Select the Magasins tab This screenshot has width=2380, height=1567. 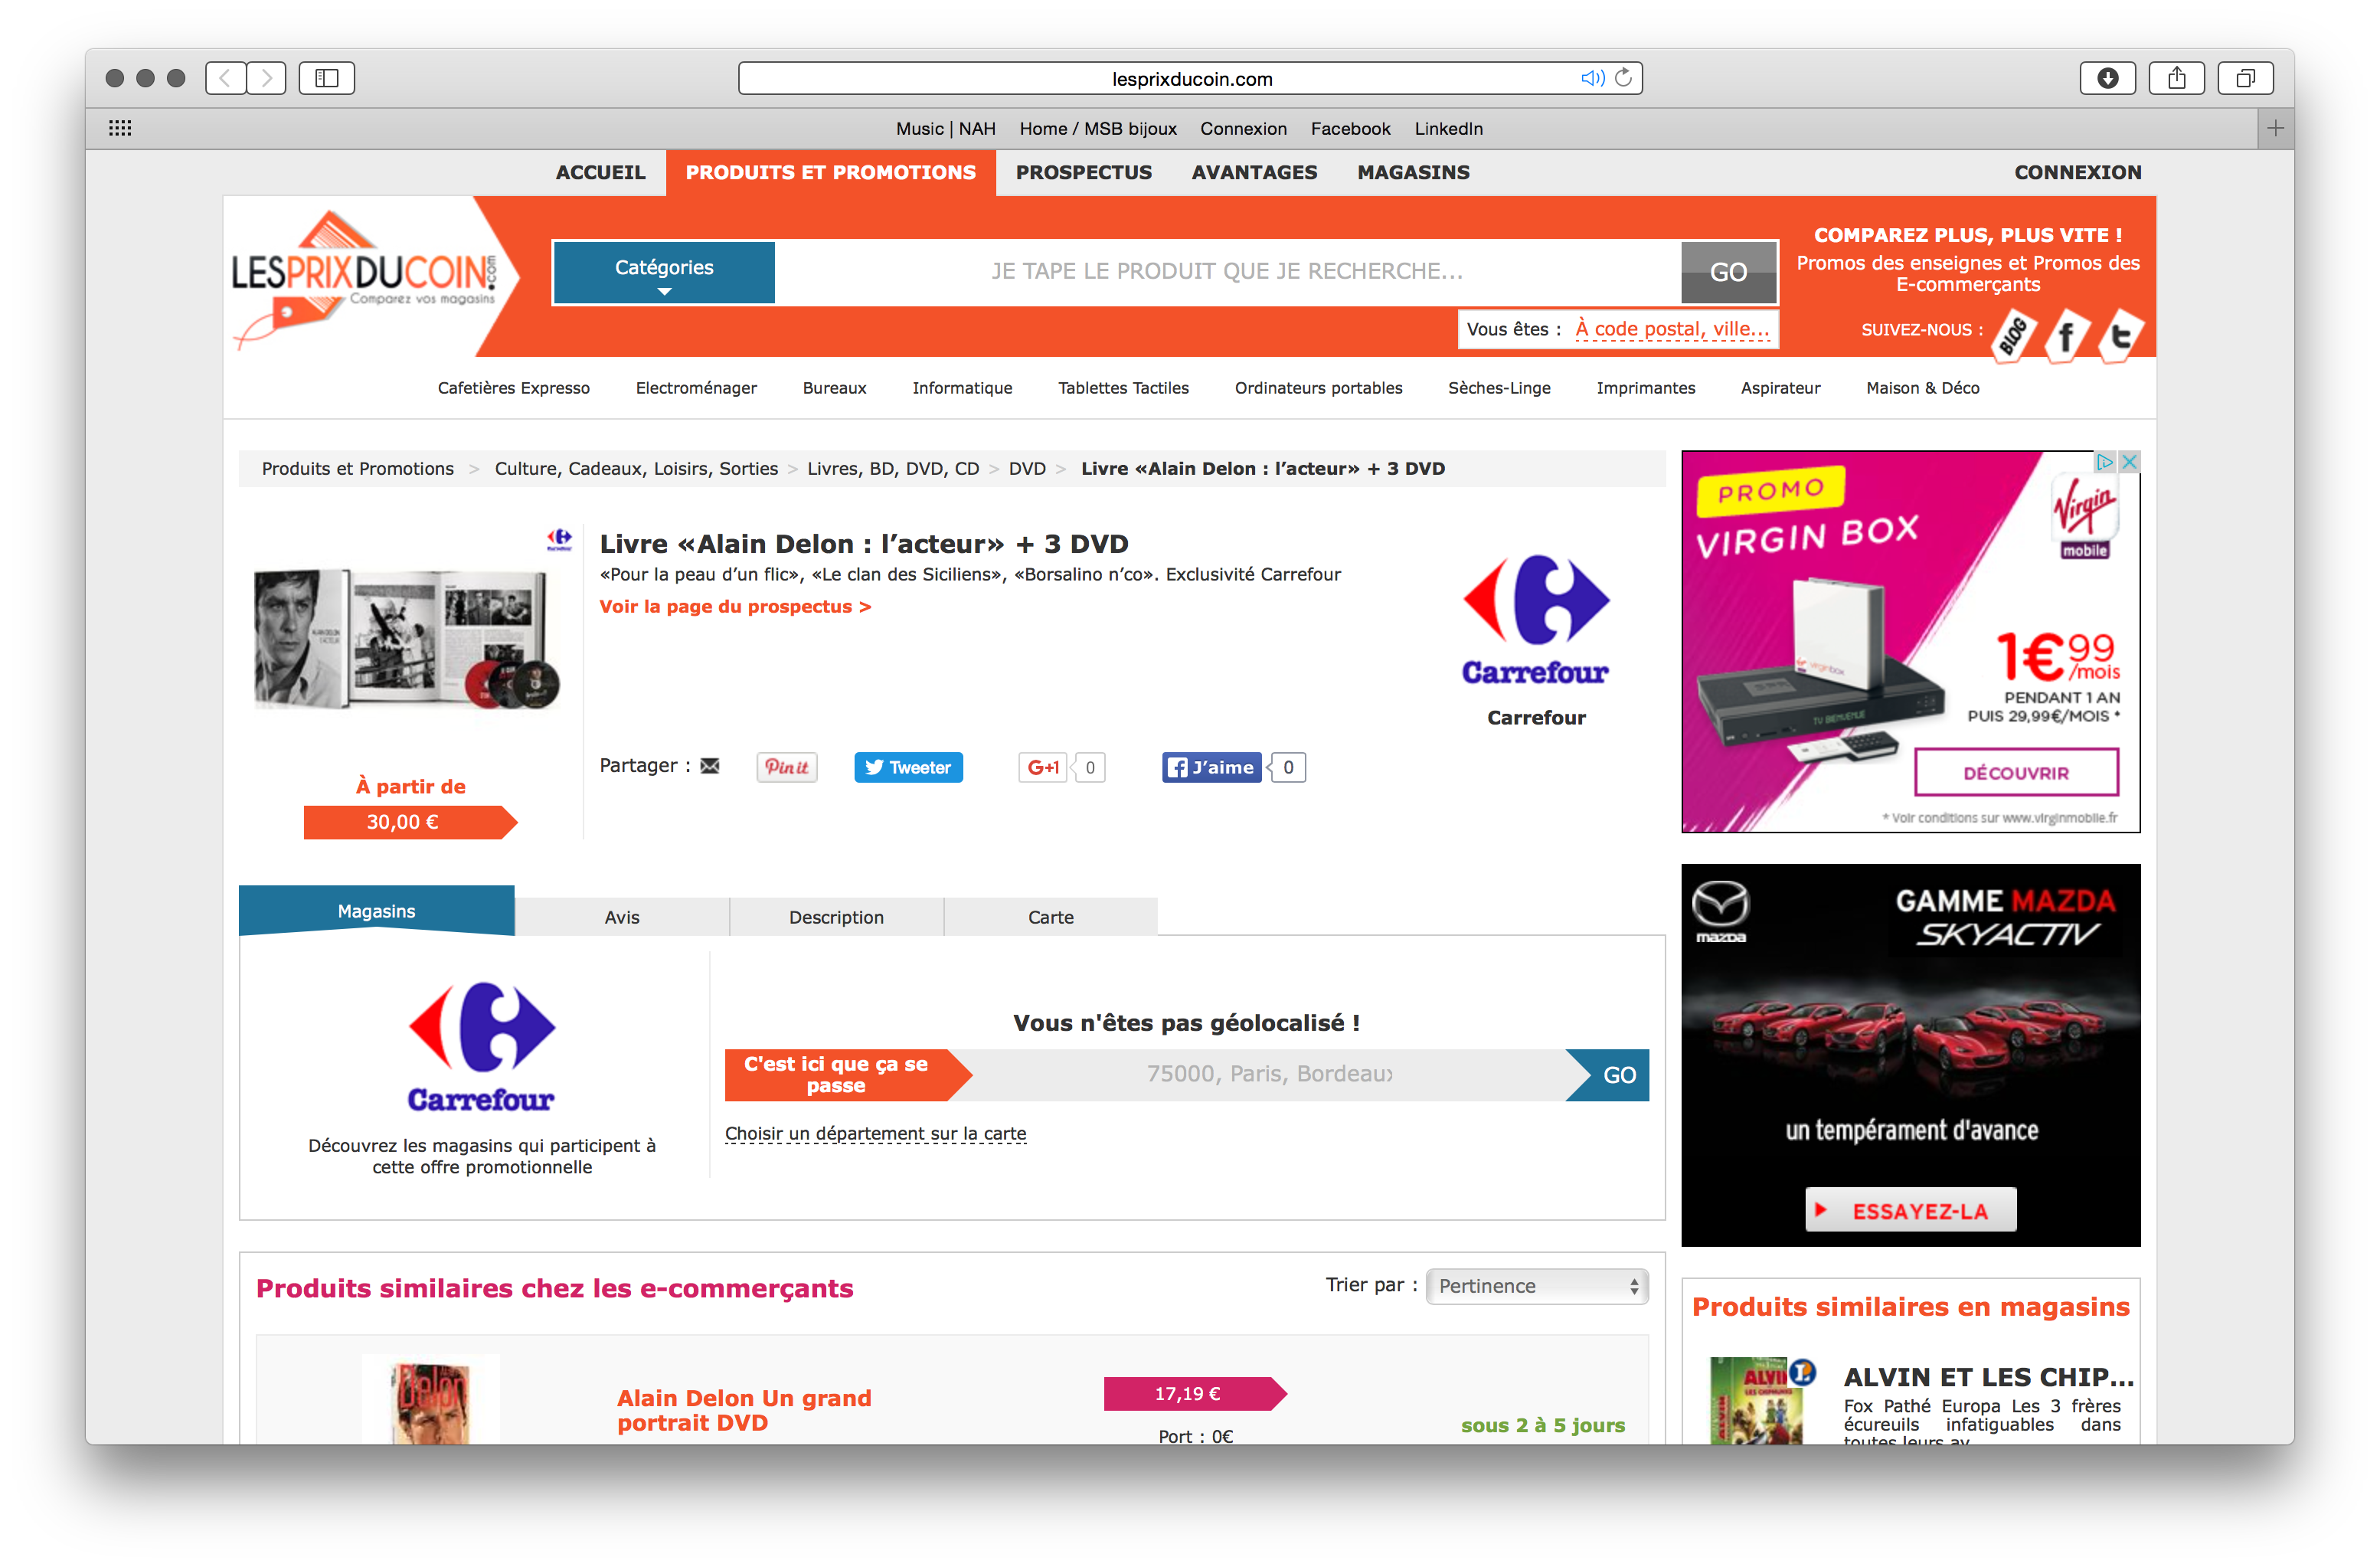coord(376,911)
